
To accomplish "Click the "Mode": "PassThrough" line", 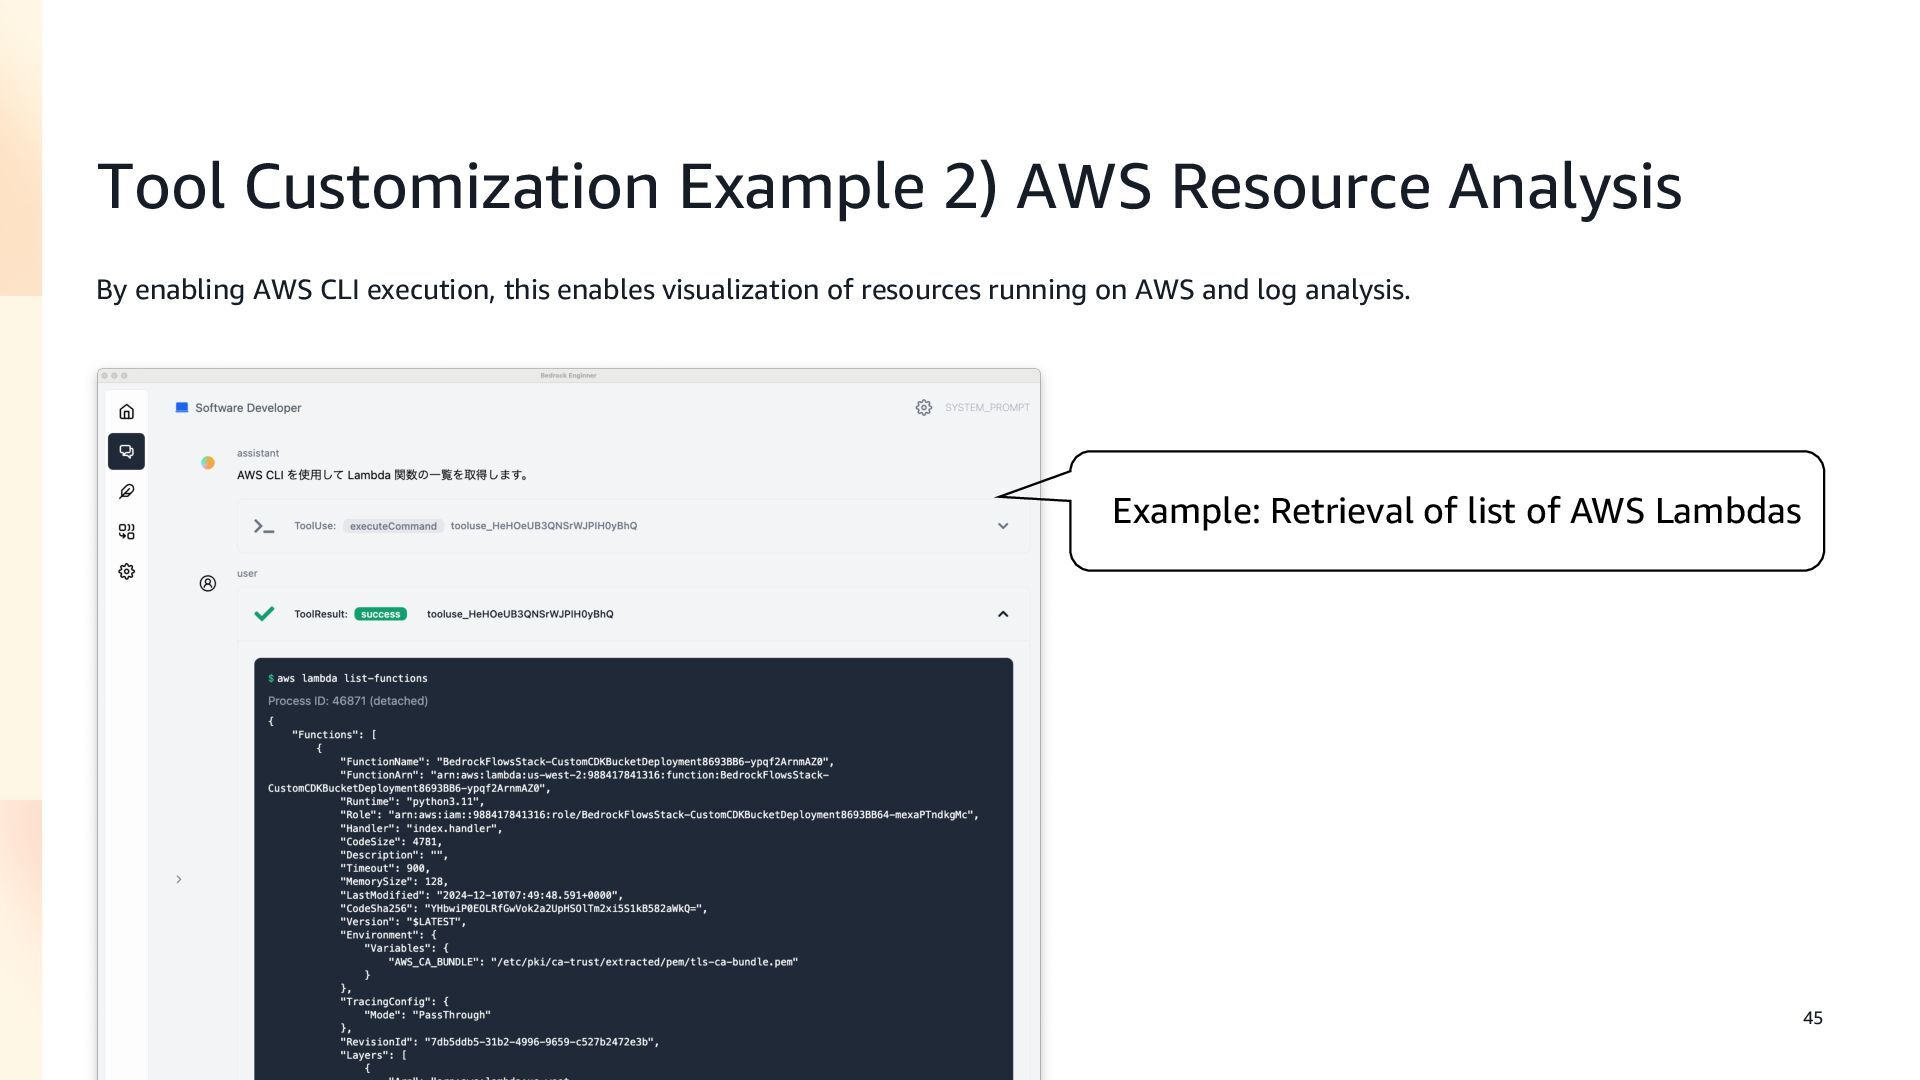I will point(427,1015).
